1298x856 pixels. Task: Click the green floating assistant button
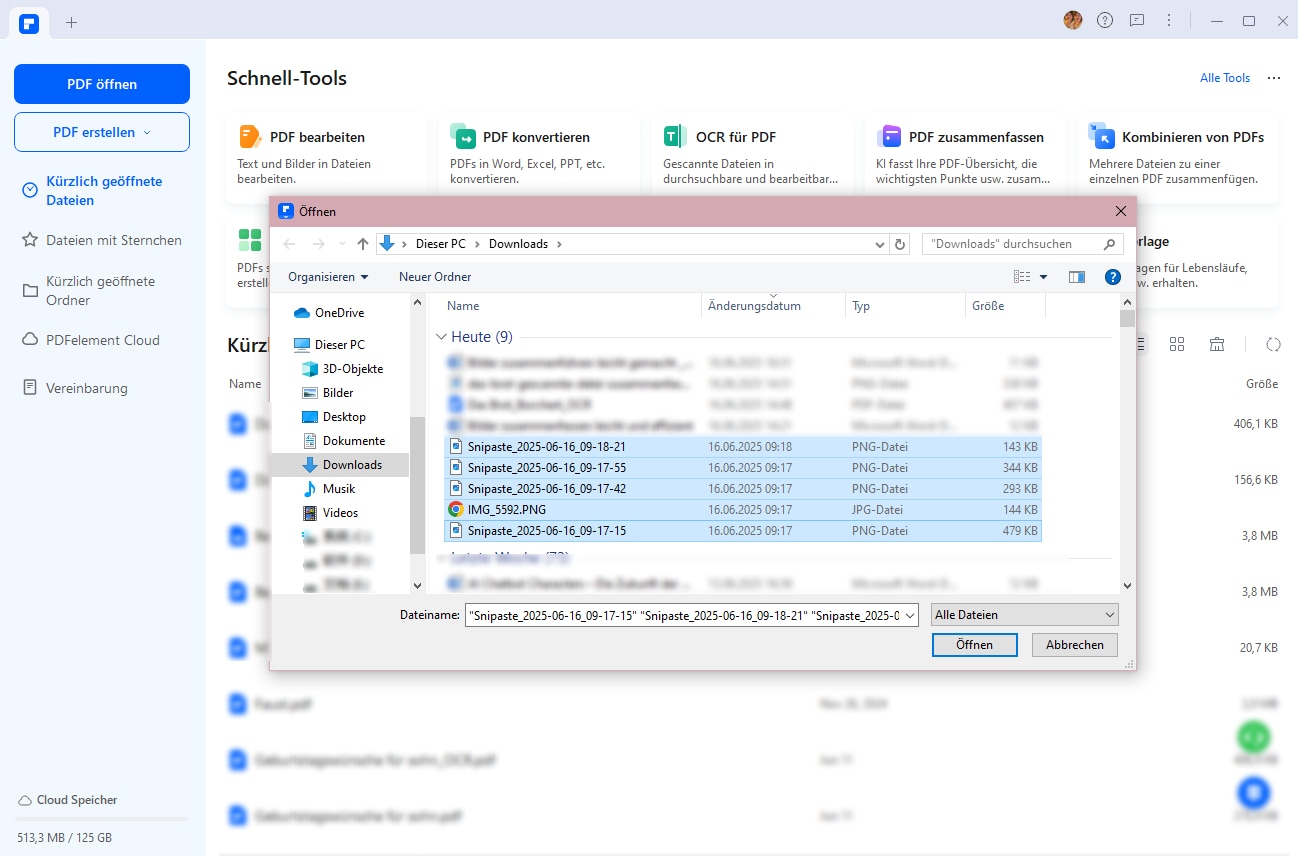point(1253,737)
